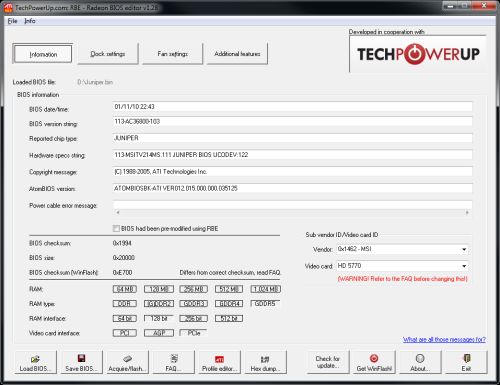
Task: Click the left arrow of error message scrollbar
Action: click(x=118, y=212)
